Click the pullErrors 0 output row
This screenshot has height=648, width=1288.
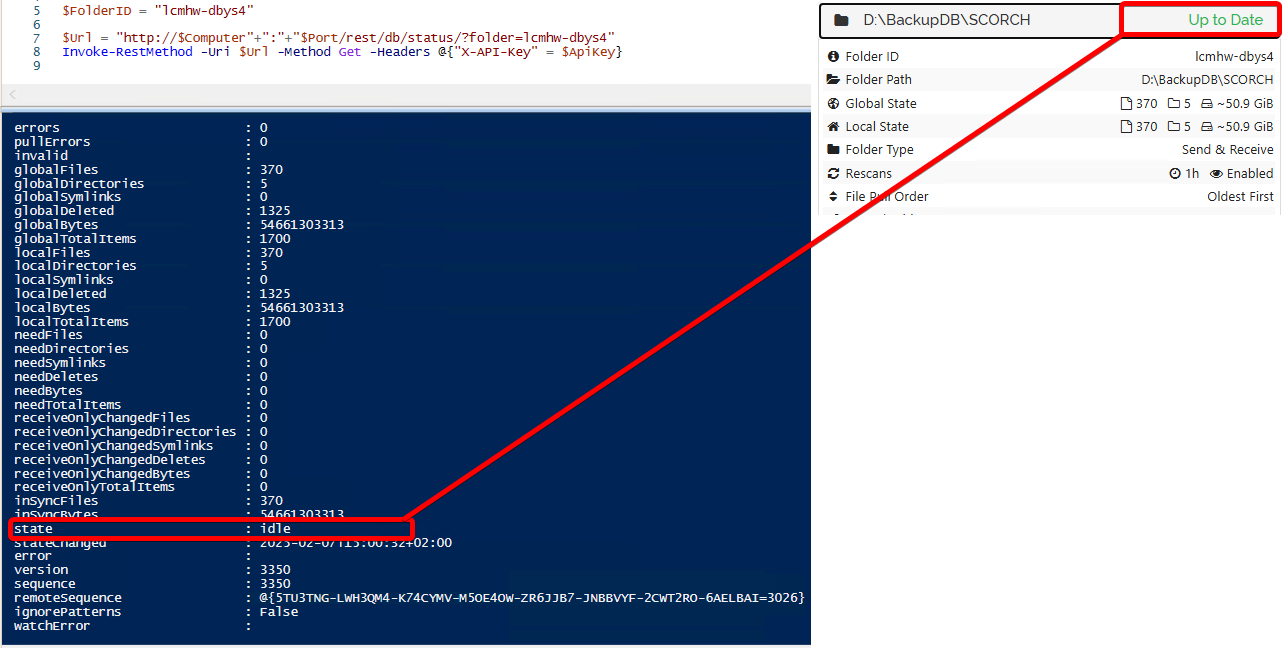[x=140, y=142]
